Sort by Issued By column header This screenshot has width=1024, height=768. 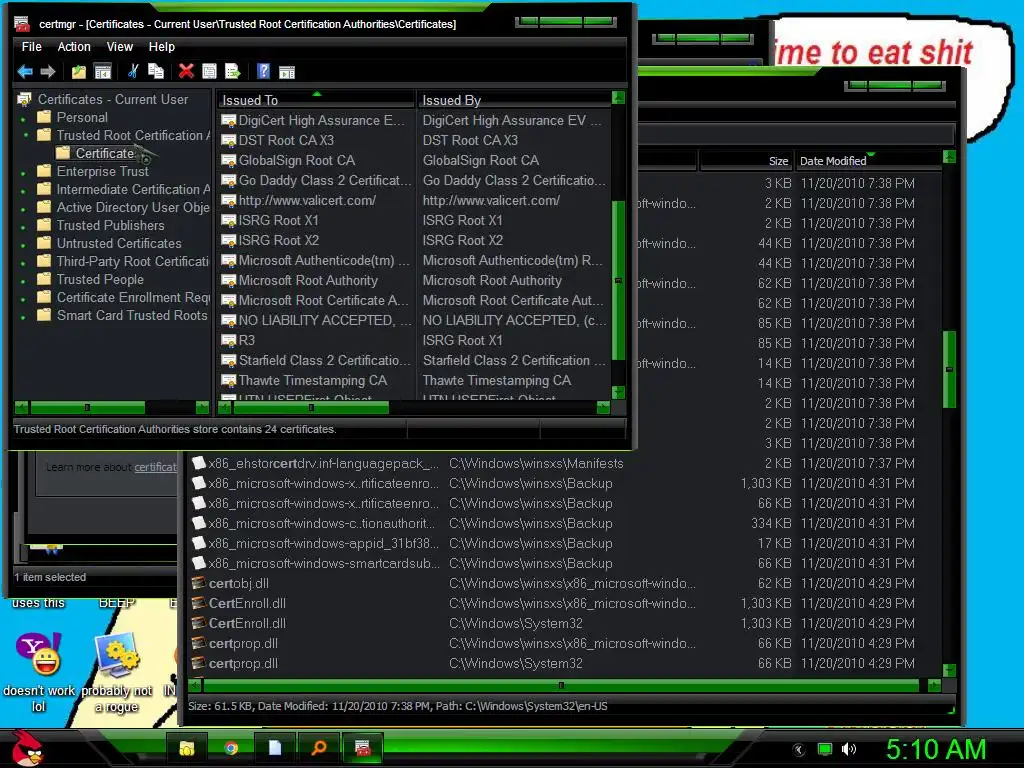tap(513, 100)
